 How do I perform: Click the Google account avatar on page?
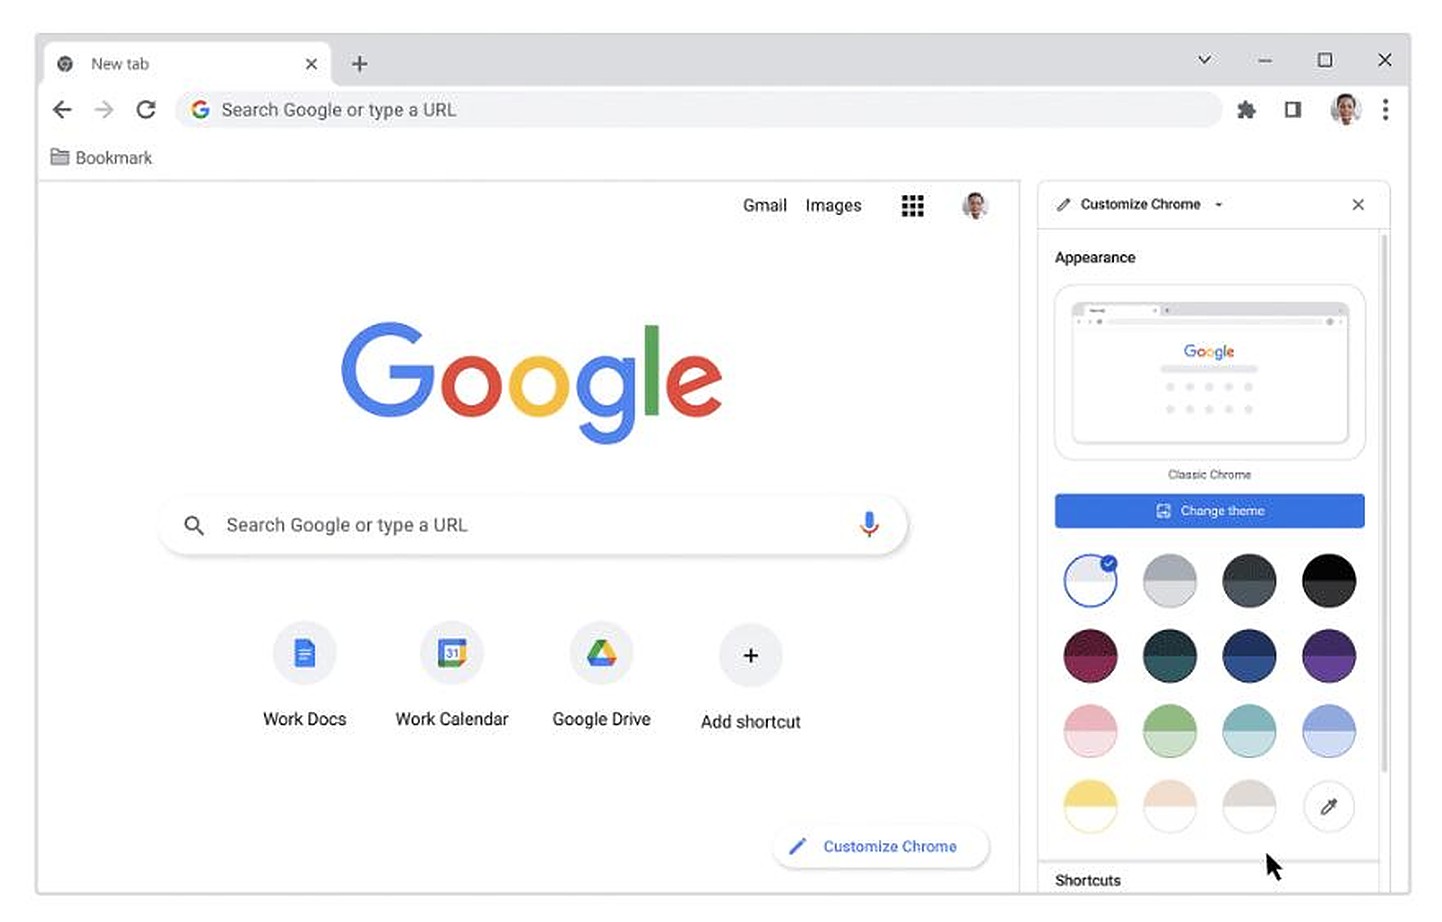975,205
